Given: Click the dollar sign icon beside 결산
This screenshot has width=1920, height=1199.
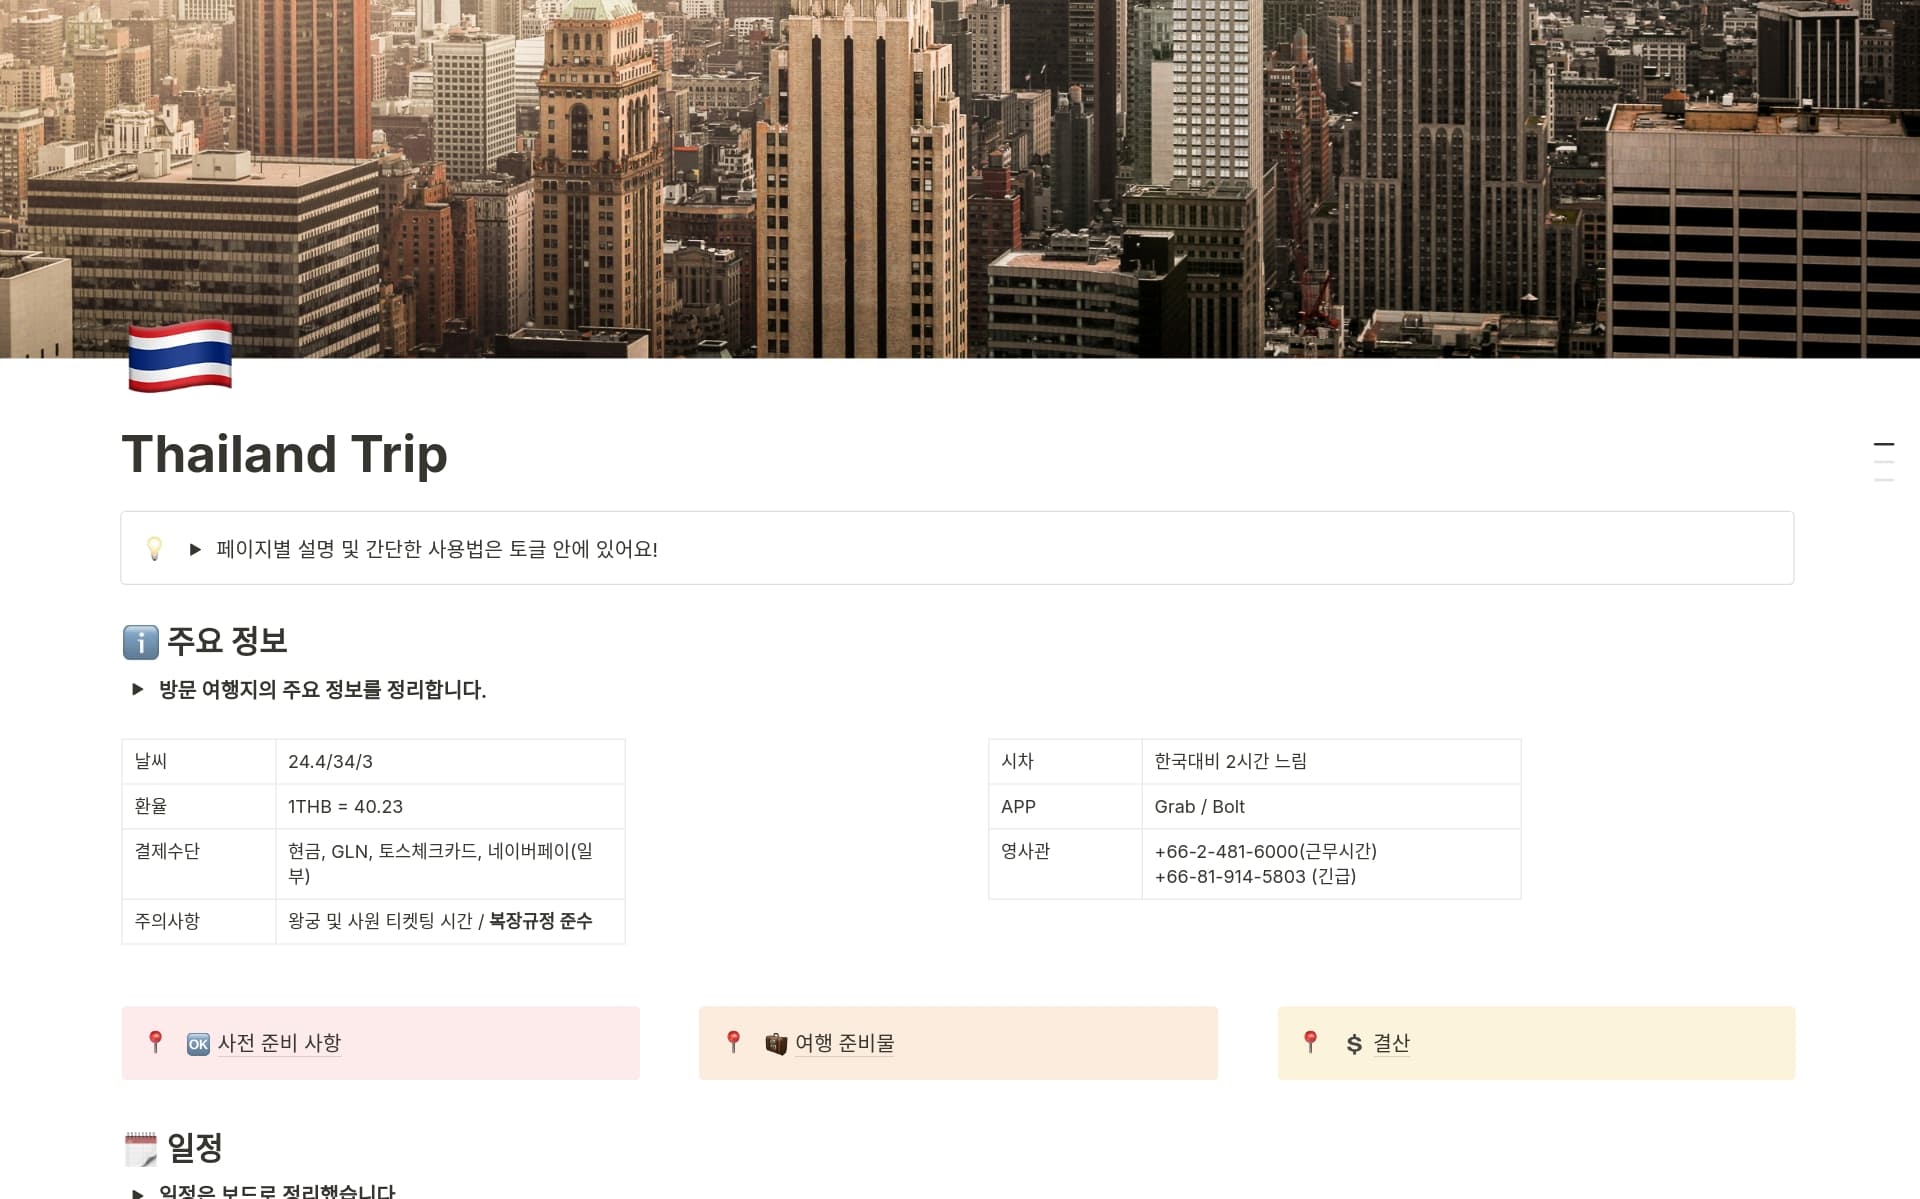Looking at the screenshot, I should click(1354, 1044).
